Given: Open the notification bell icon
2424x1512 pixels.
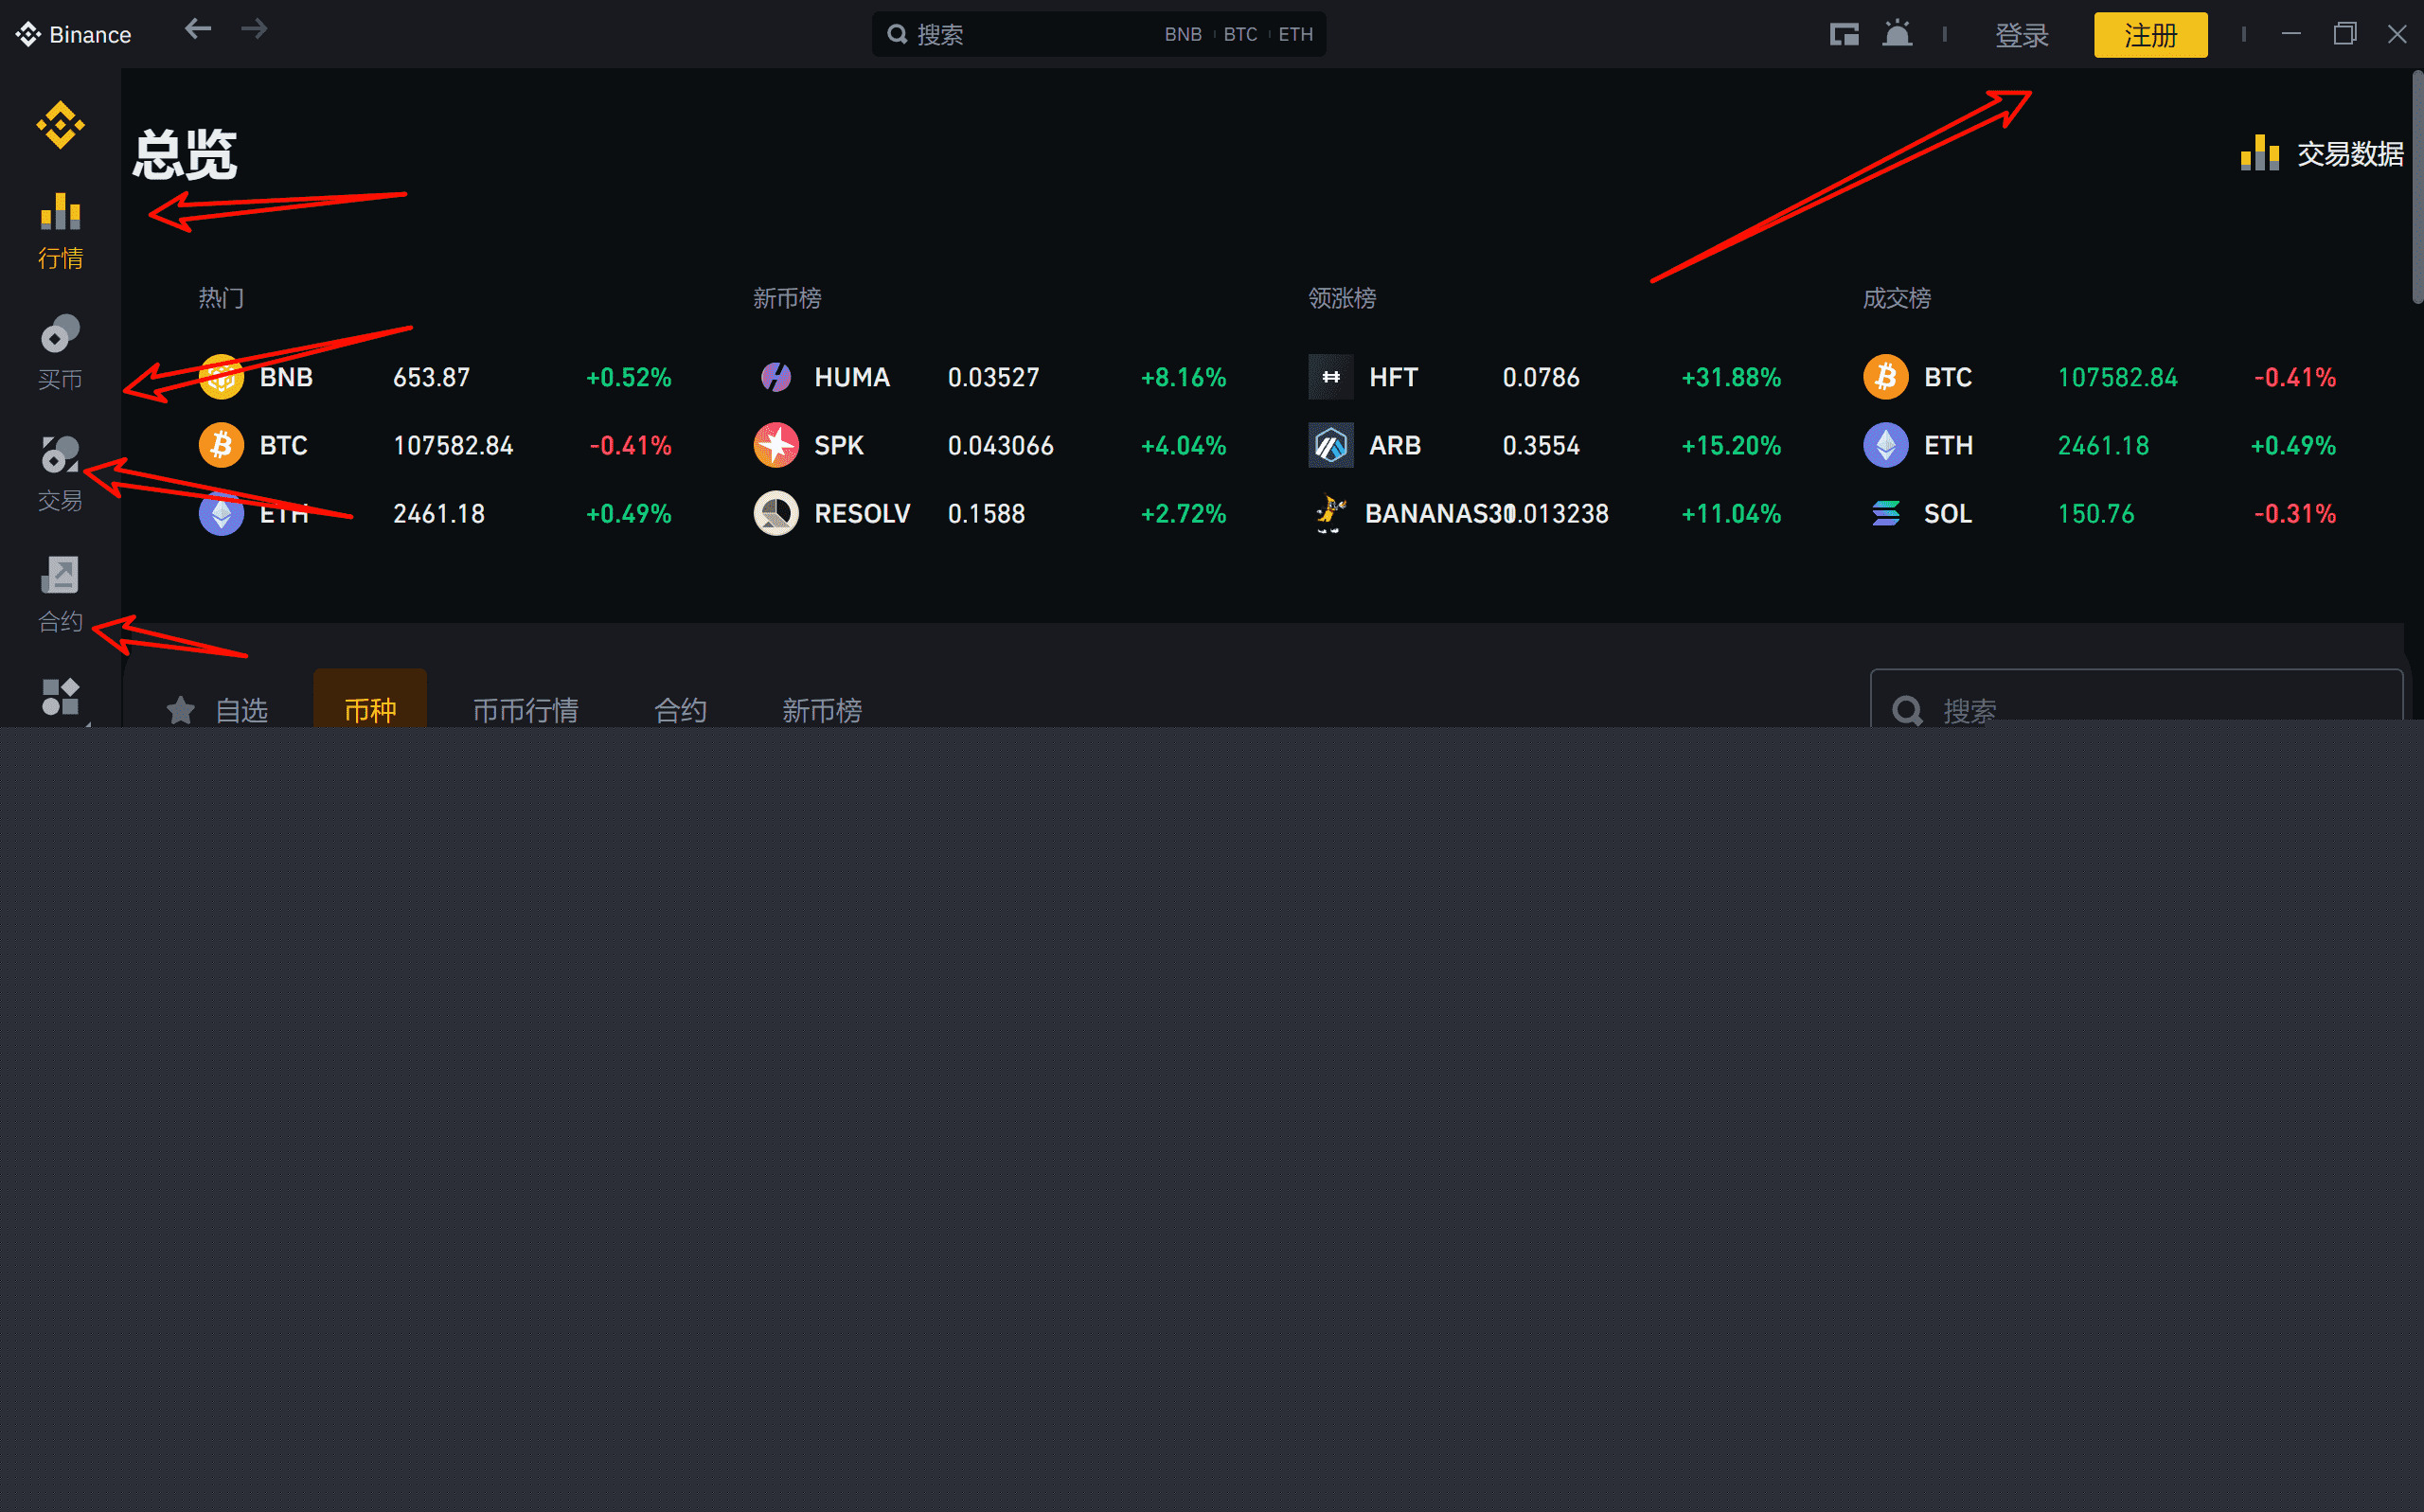Looking at the screenshot, I should click(x=1897, y=34).
